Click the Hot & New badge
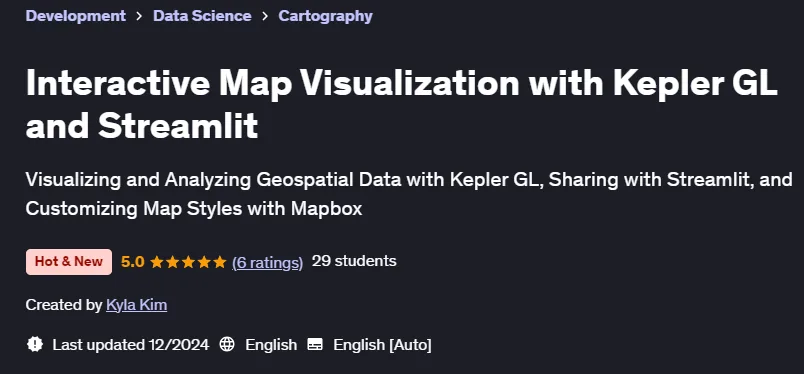Viewport: 804px width, 374px height. [x=69, y=262]
